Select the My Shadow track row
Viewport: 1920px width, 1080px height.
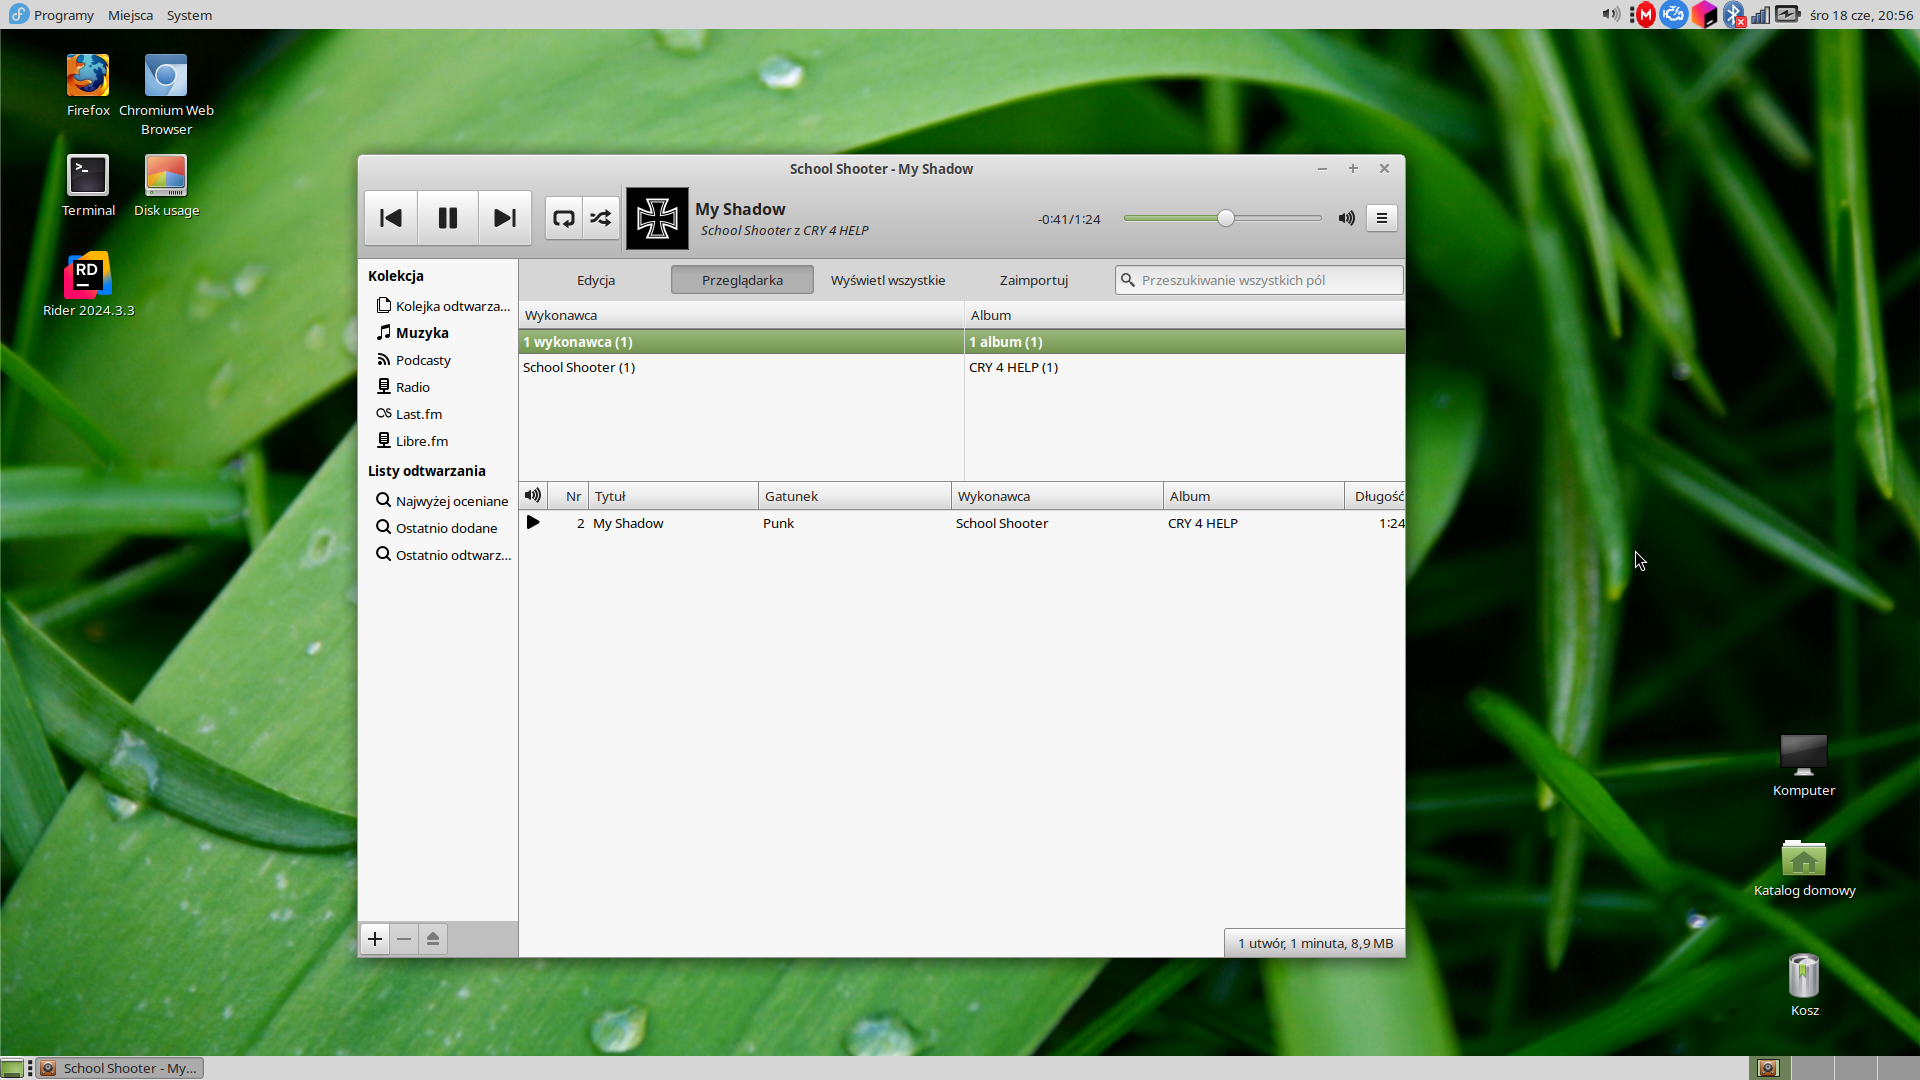962,523
